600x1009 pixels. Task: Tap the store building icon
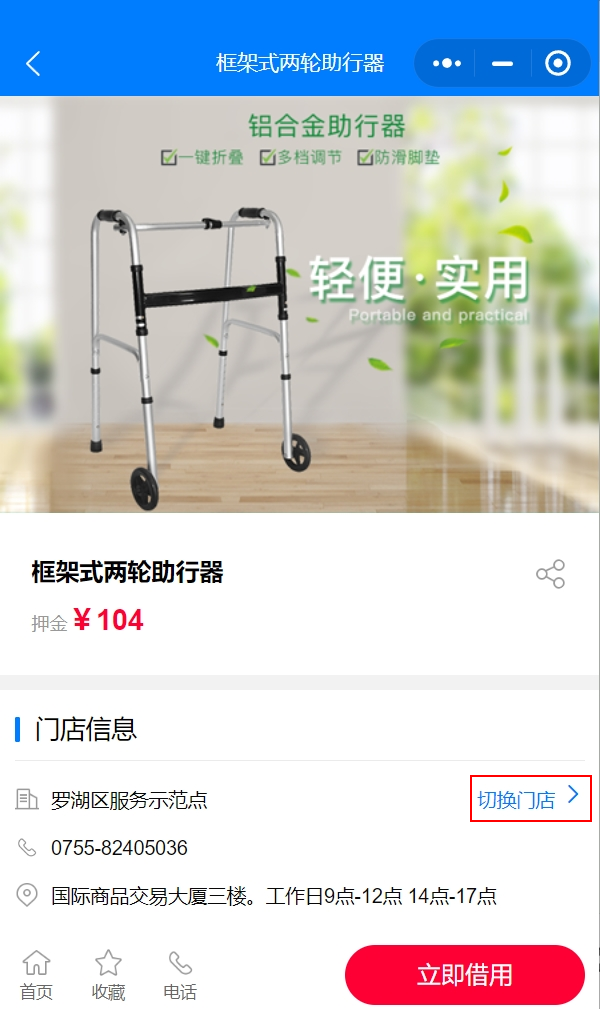click(x=26, y=799)
